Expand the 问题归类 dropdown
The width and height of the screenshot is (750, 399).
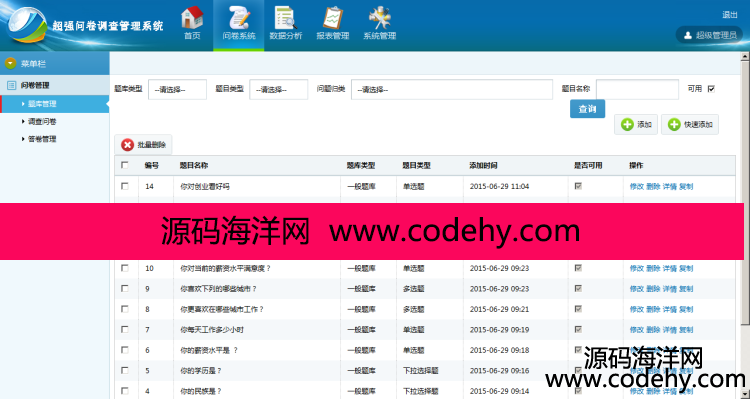(452, 89)
